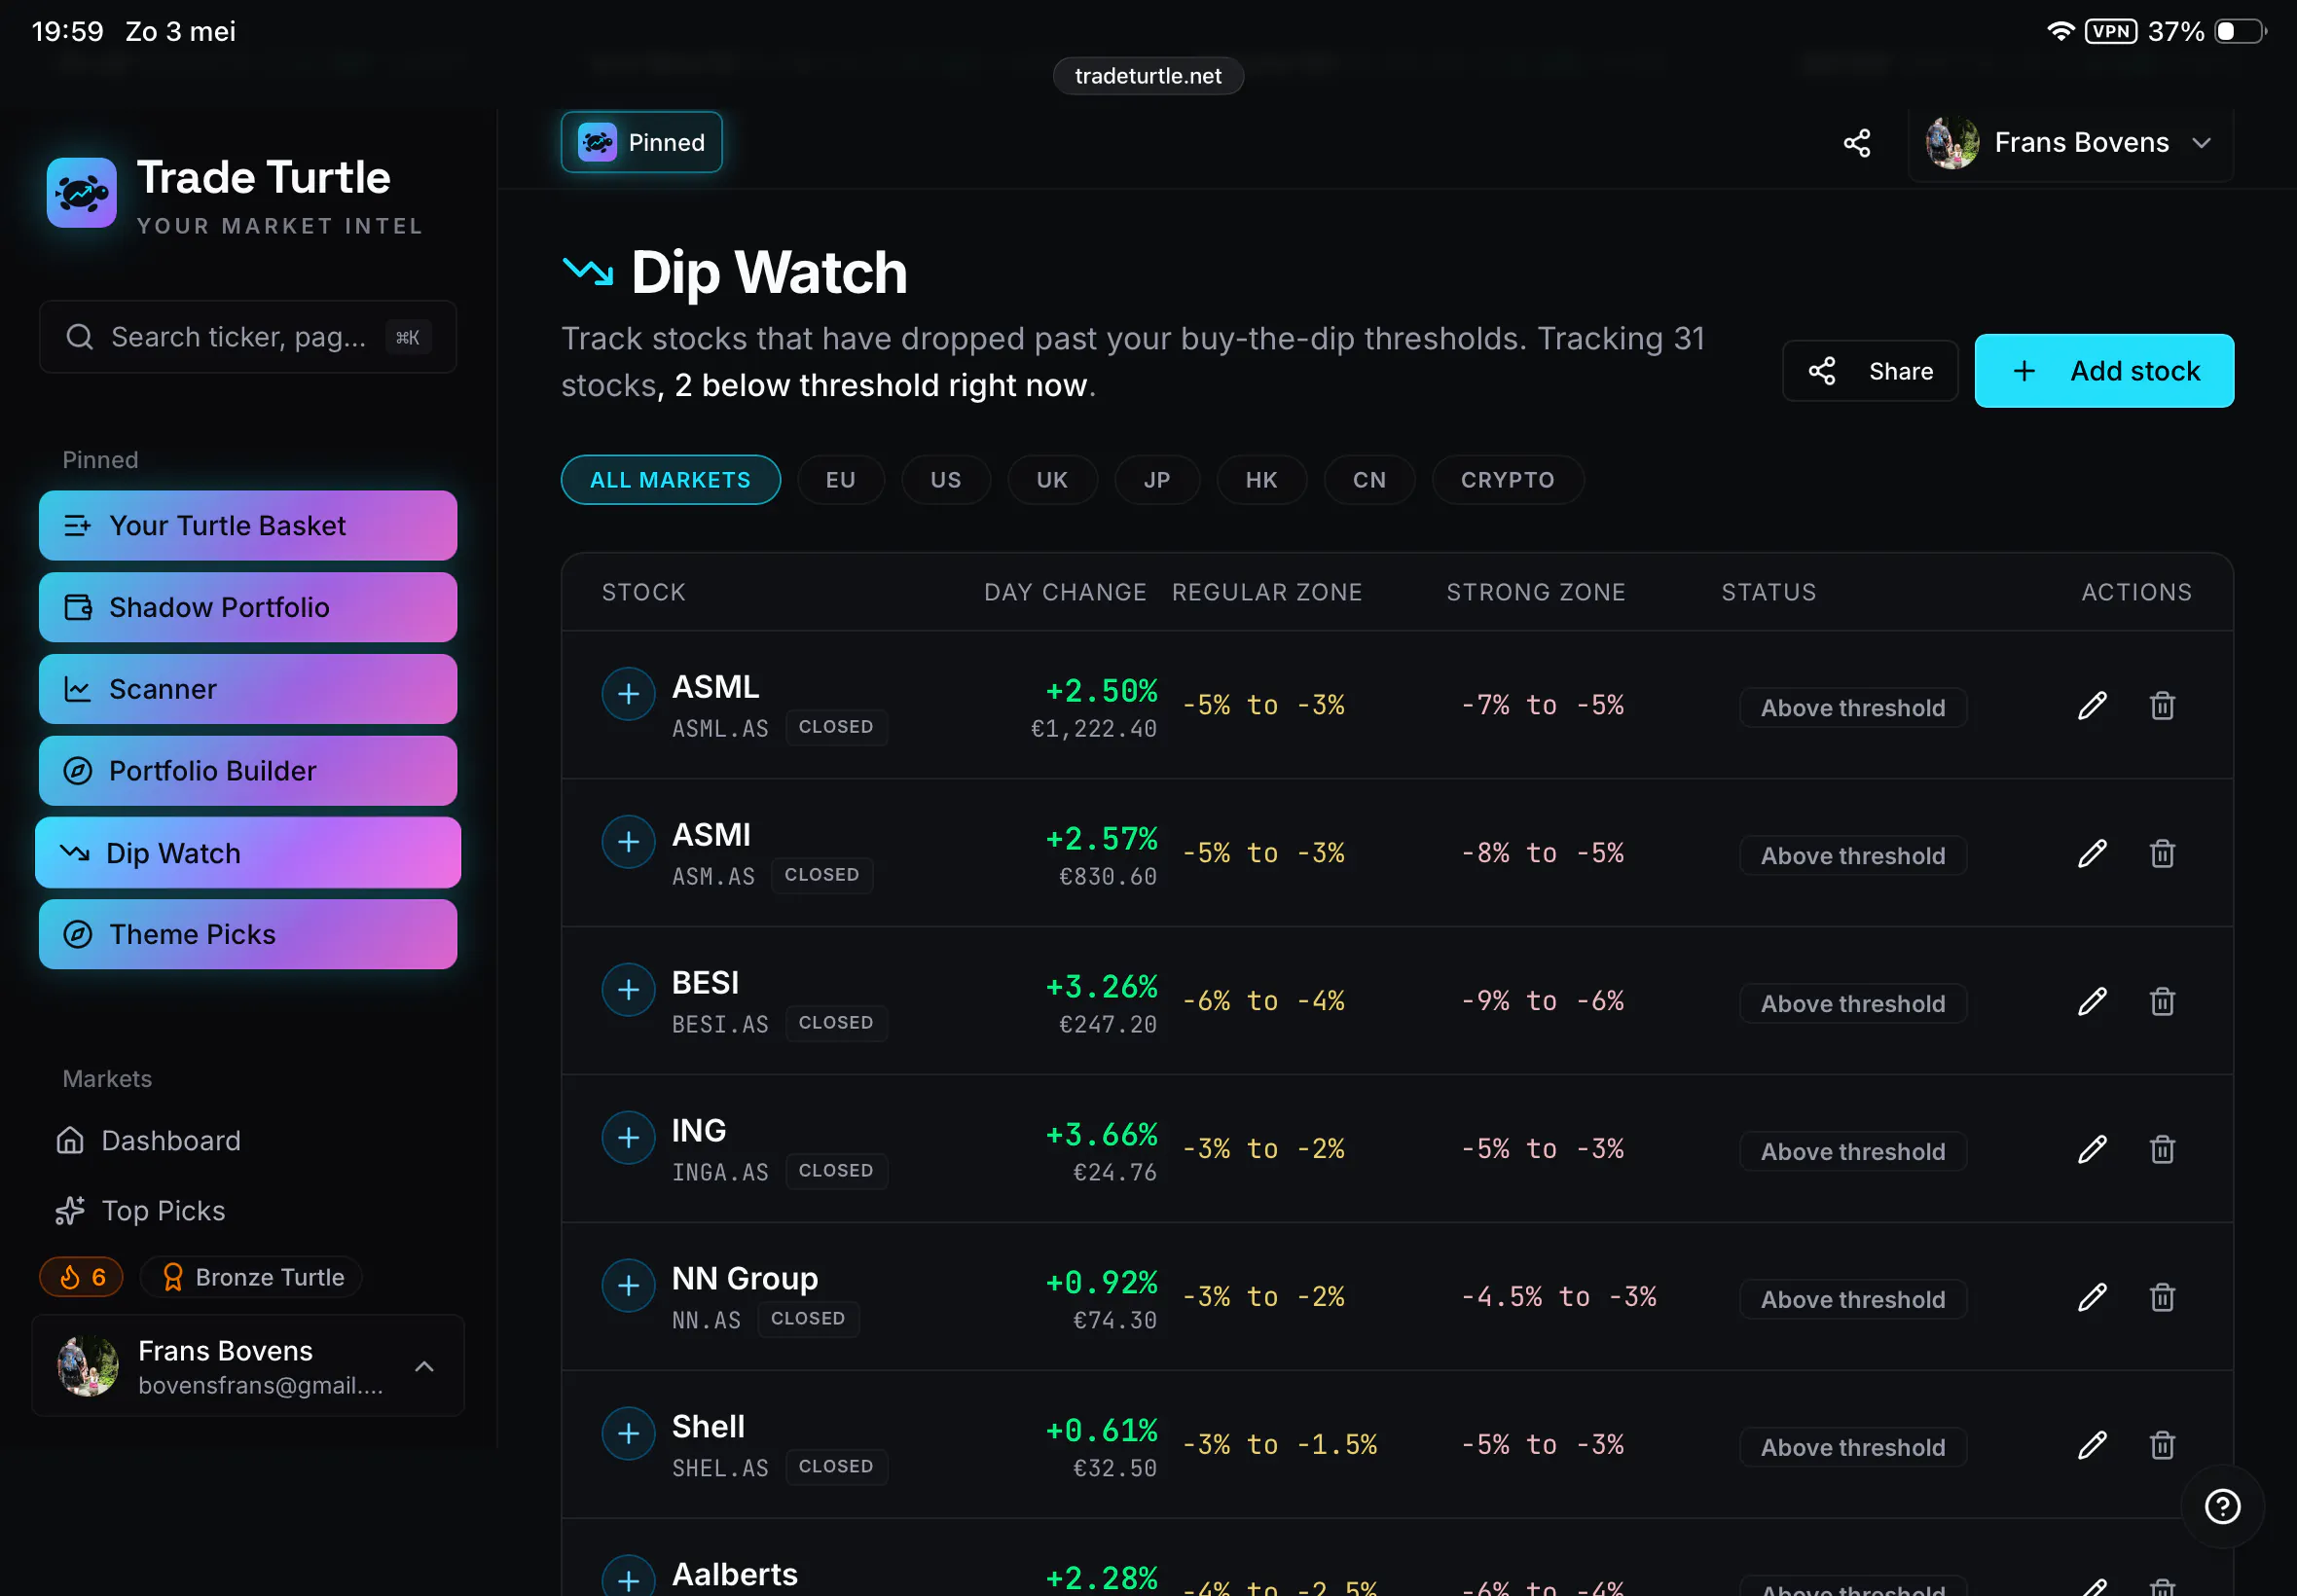
Task: Click the Bronze Turtle badge
Action: pos(252,1278)
